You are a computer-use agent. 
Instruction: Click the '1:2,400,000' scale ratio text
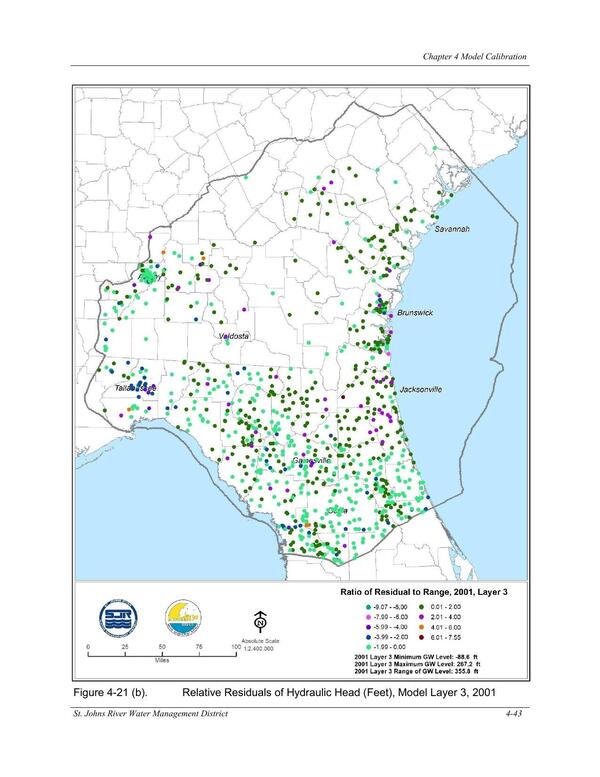coord(259,649)
